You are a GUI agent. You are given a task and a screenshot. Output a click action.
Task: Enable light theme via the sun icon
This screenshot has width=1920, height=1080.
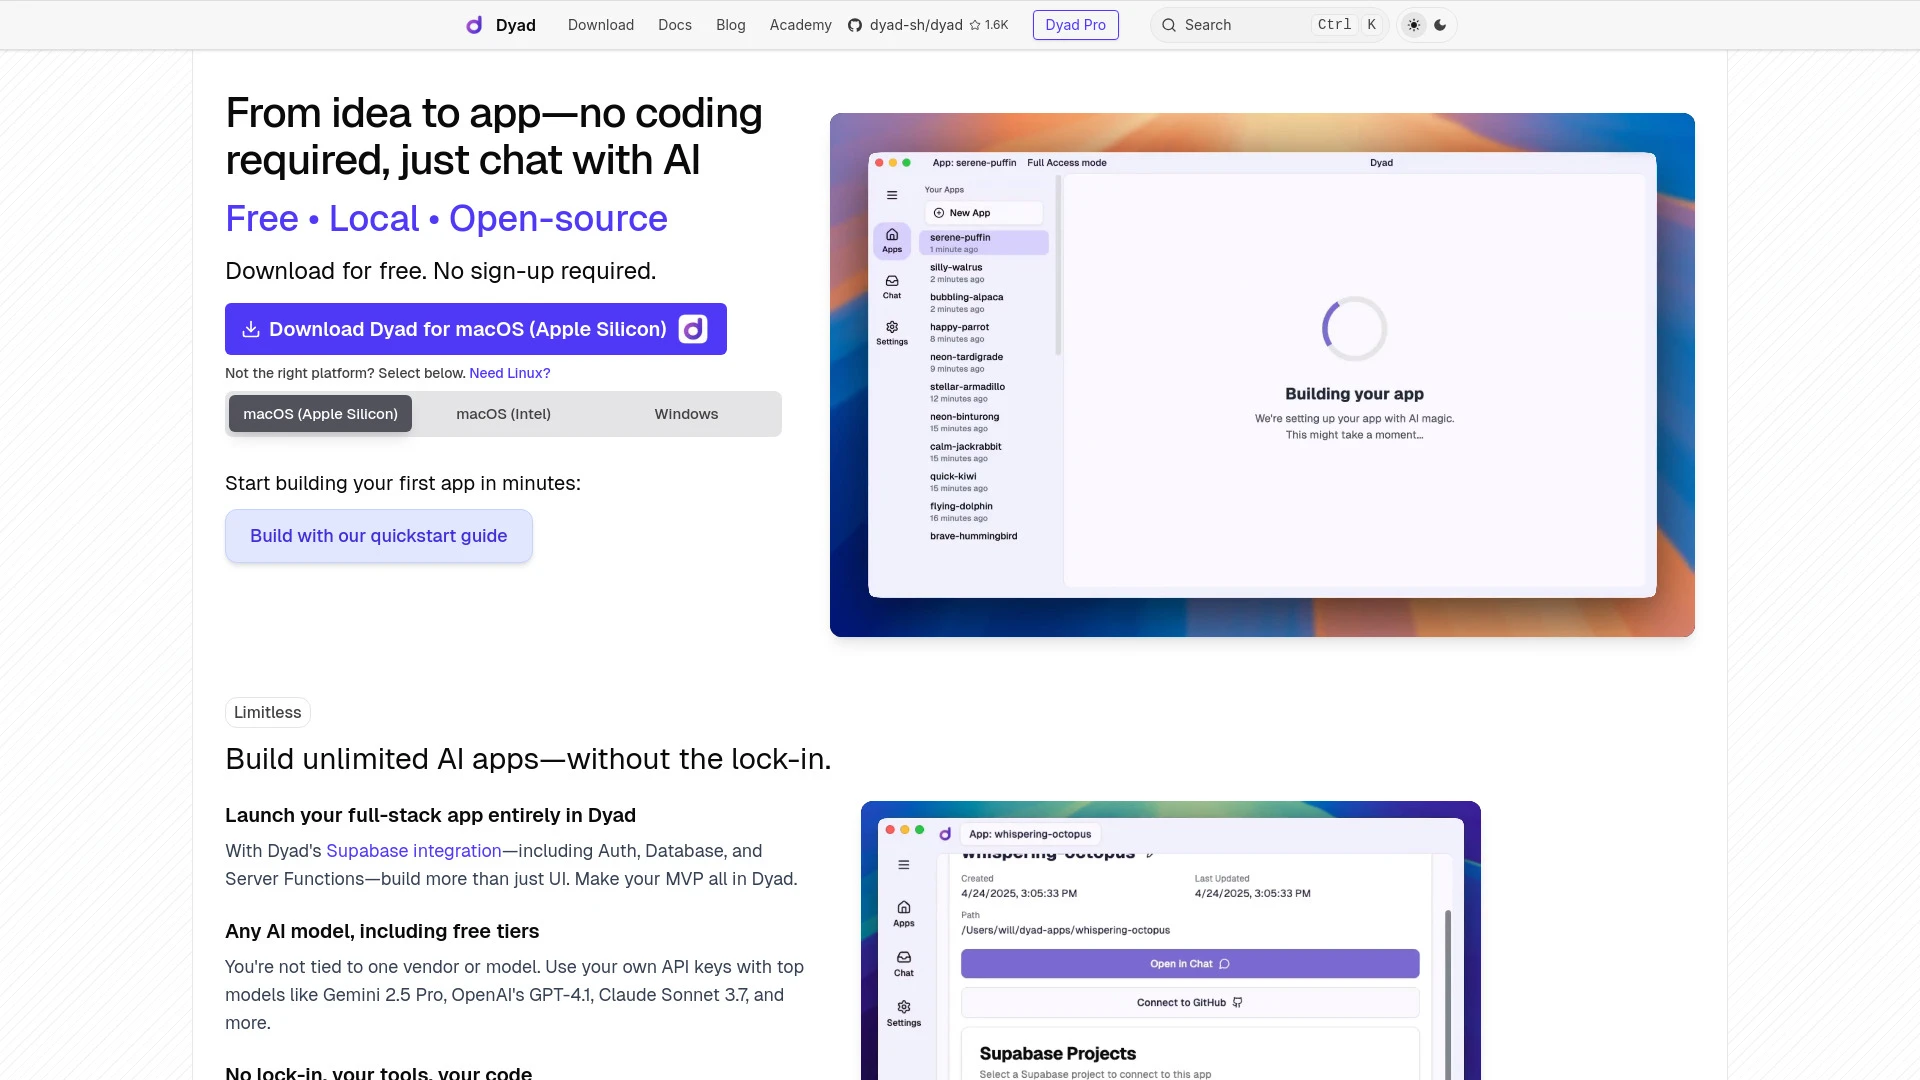(1413, 24)
